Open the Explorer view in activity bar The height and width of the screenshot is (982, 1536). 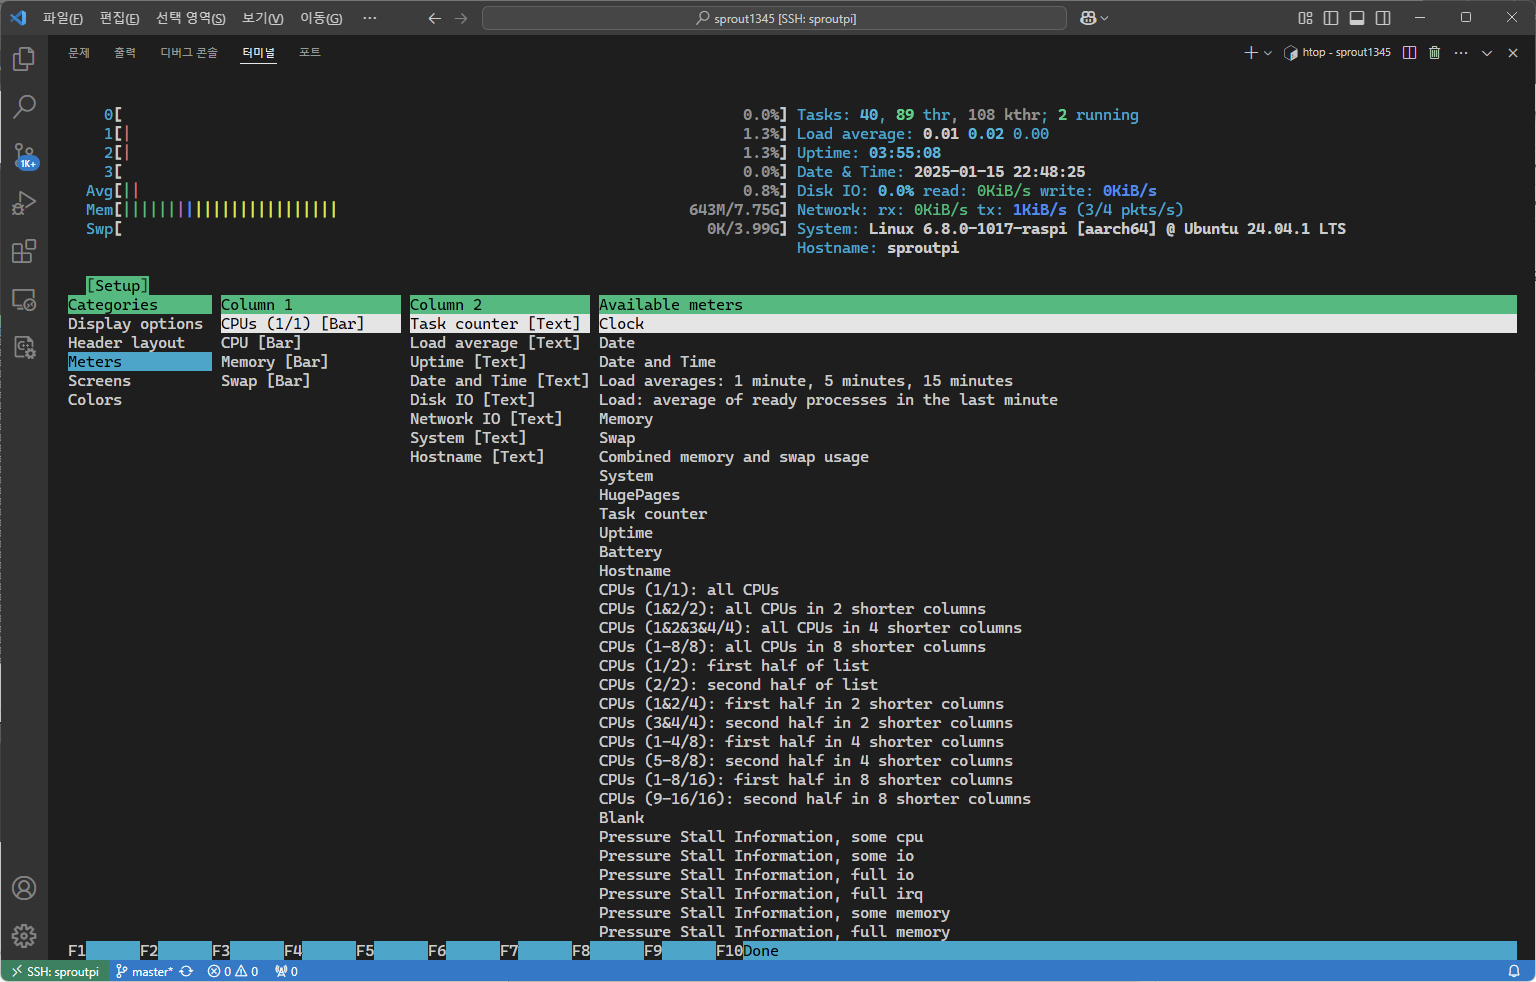[24, 59]
